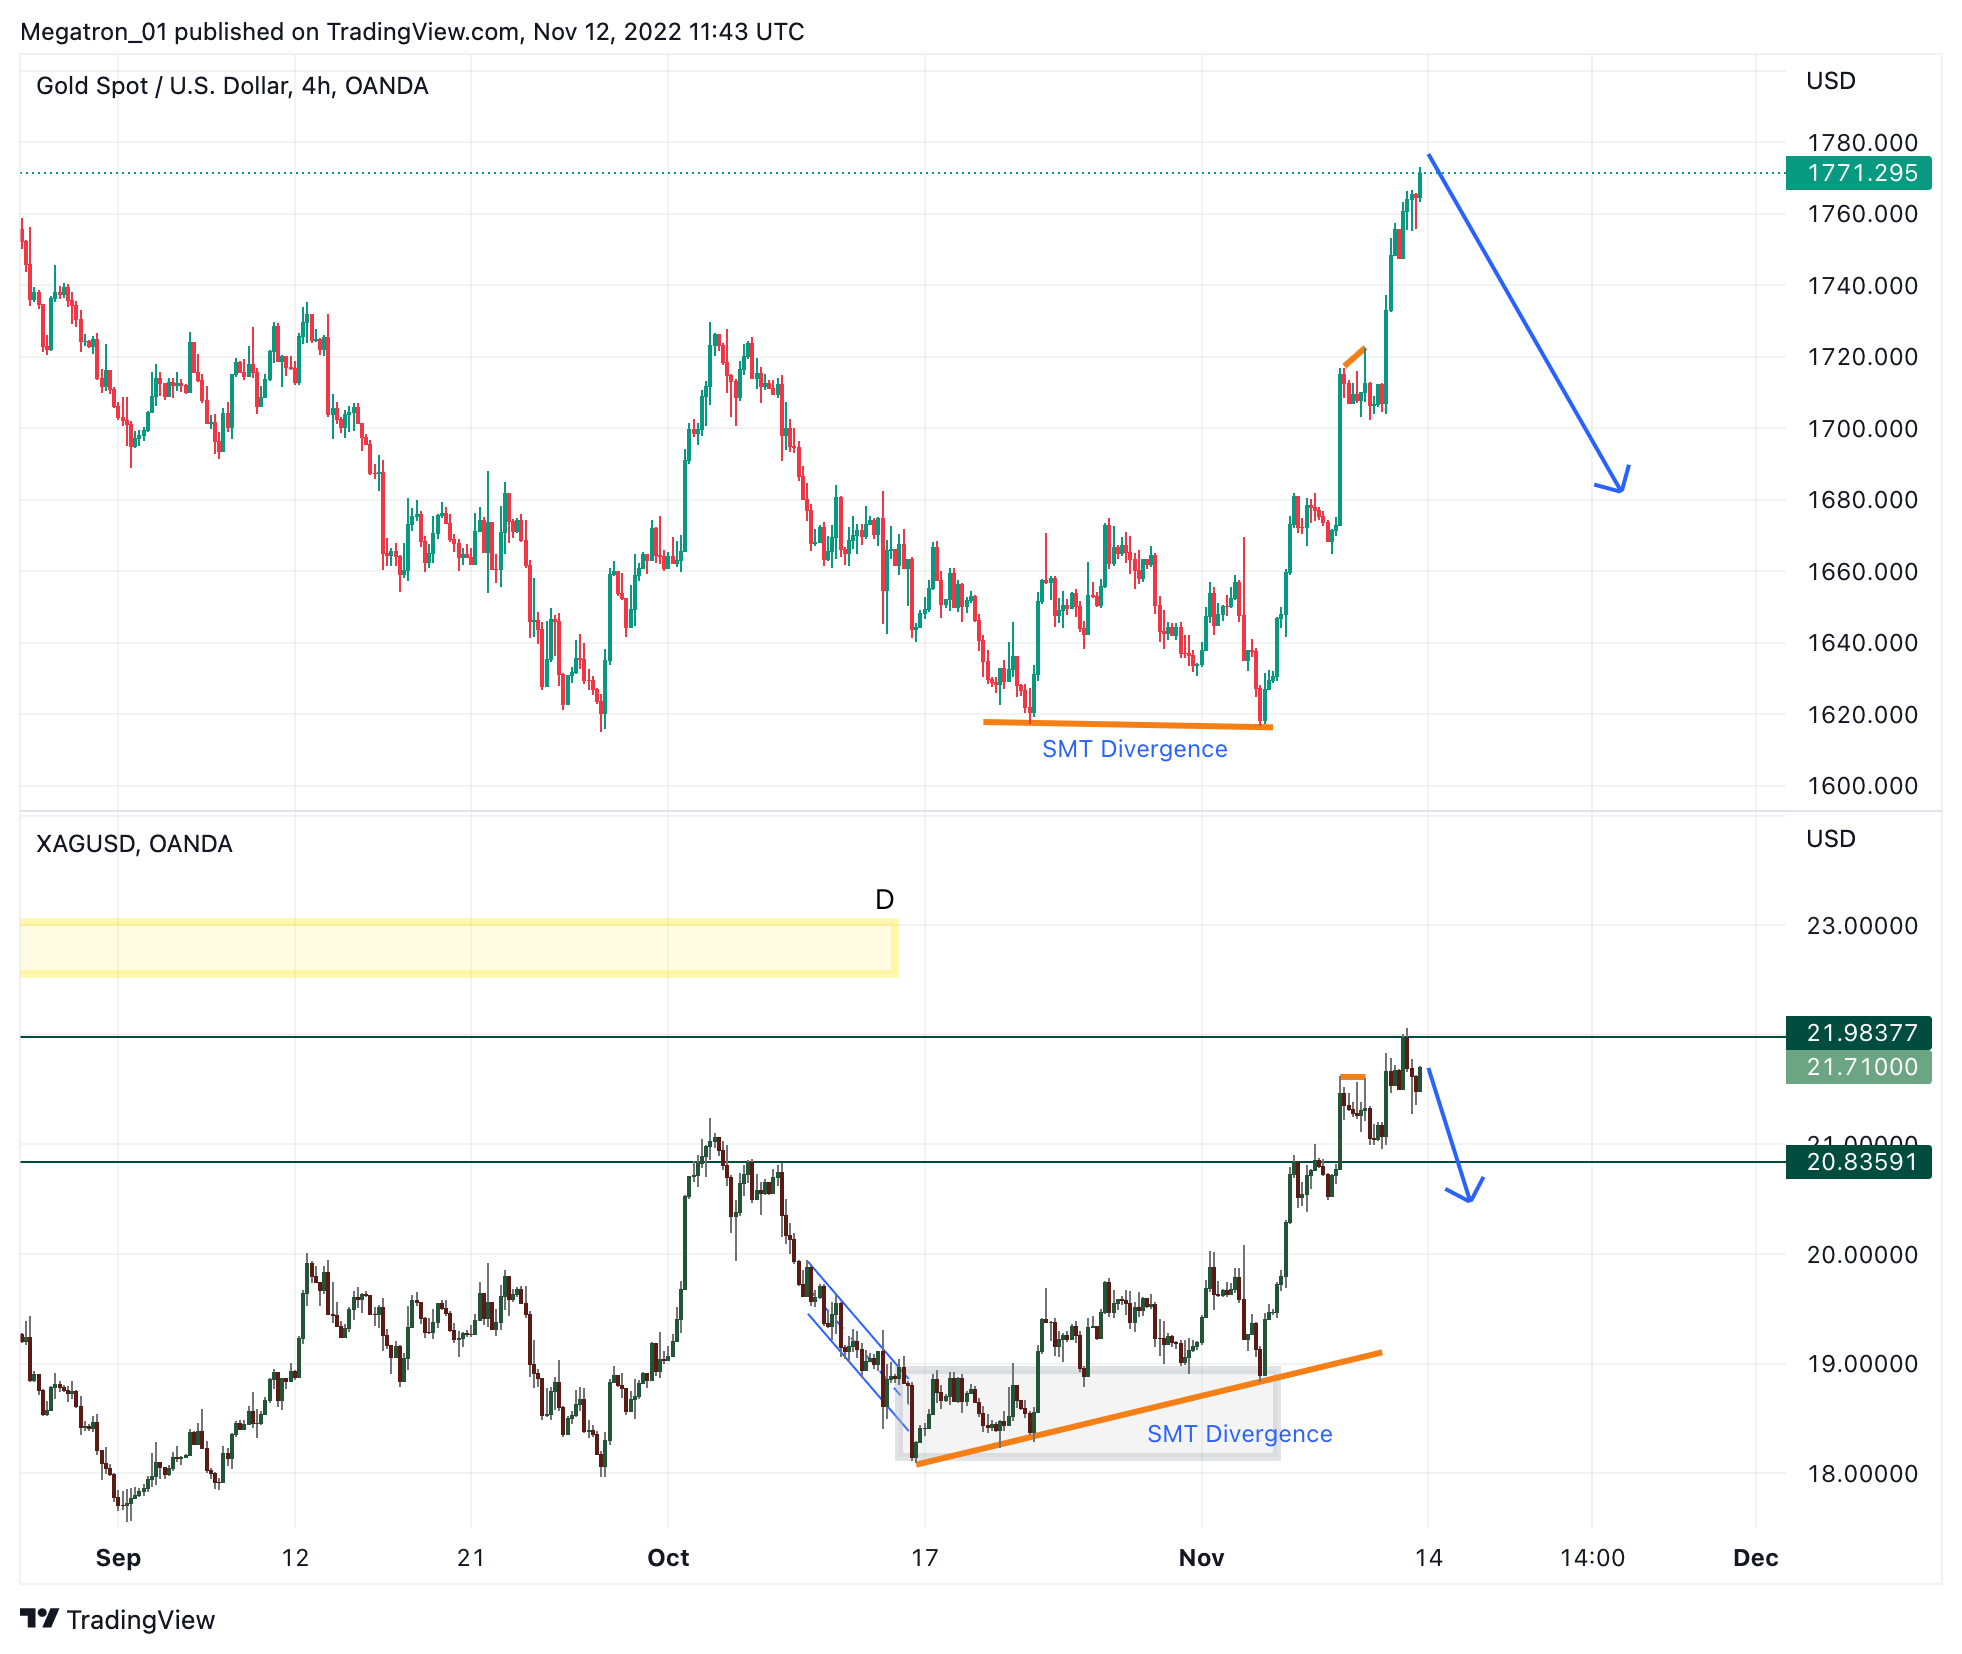Click the 12 date on time axis
Viewport: 1962px width, 1654px height.
tap(295, 1557)
